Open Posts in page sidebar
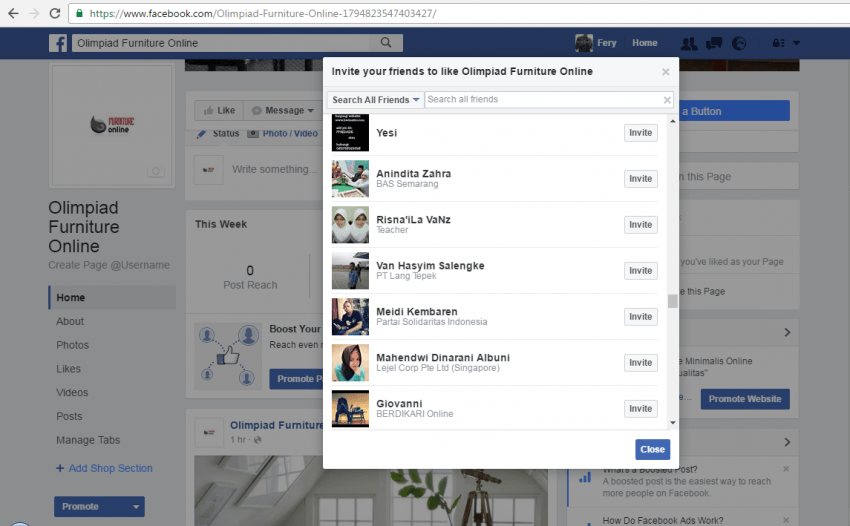 (69, 416)
